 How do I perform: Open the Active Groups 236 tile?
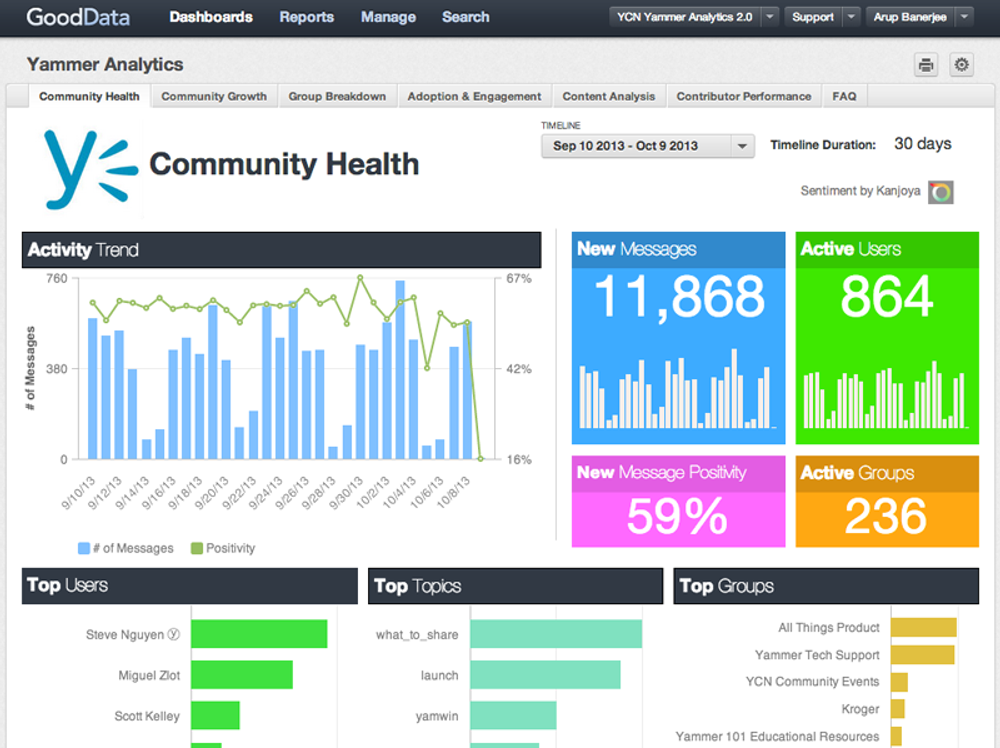887,501
